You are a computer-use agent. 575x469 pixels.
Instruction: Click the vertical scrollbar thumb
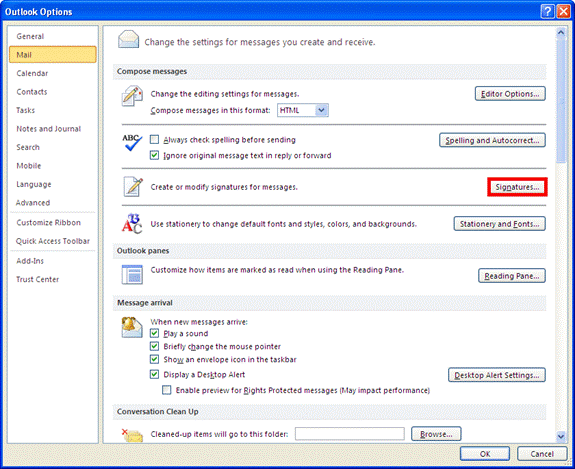click(561, 100)
